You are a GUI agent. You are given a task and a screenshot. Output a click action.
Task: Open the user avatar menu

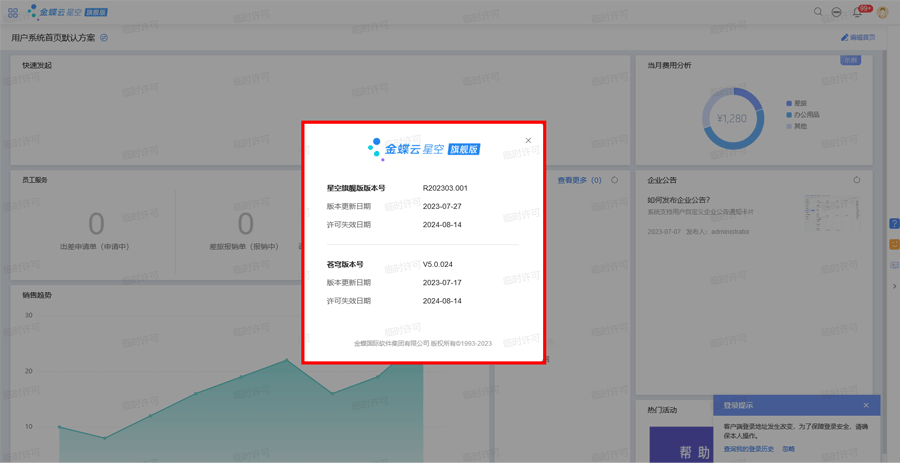(x=883, y=12)
